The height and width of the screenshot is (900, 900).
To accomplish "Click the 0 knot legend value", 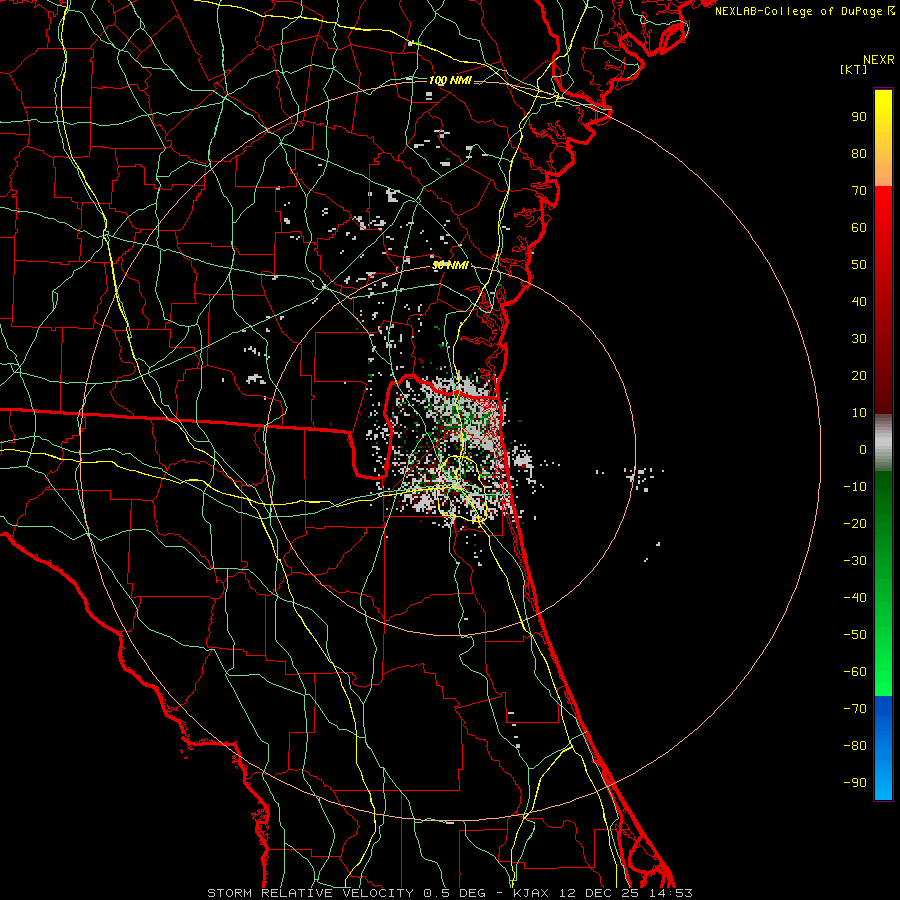I will 863,449.
